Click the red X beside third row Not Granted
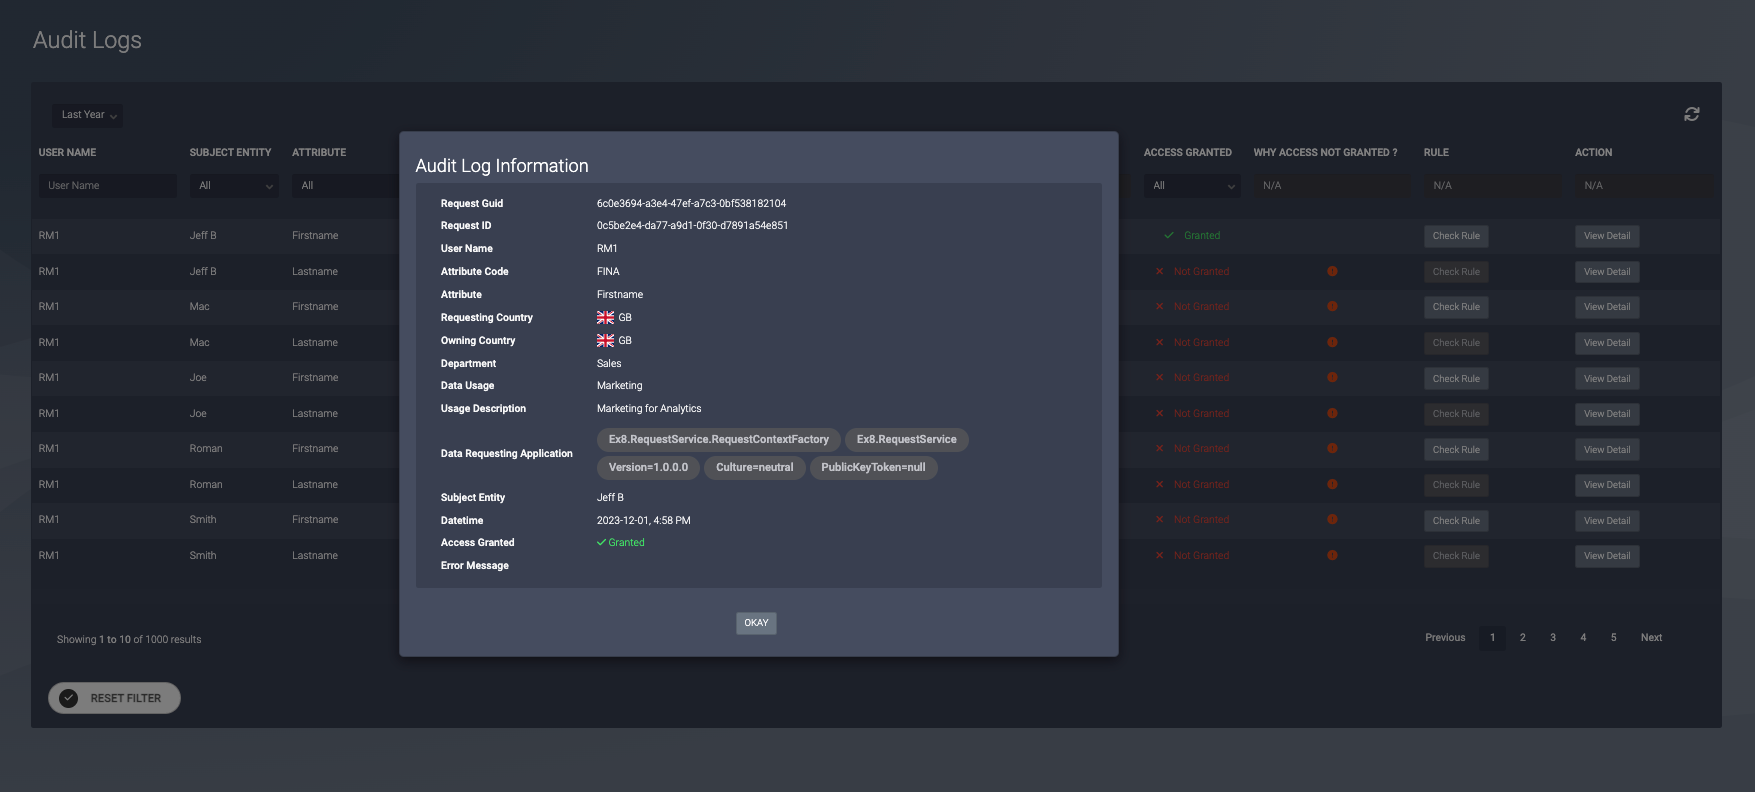The height and width of the screenshot is (792, 1755). (x=1159, y=307)
